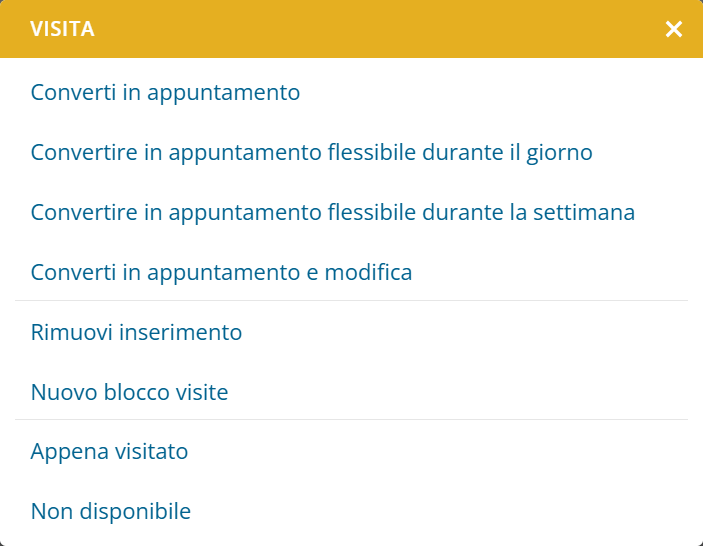Mark as "Appena visitato"
The image size is (703, 546).
pyautogui.click(x=109, y=452)
